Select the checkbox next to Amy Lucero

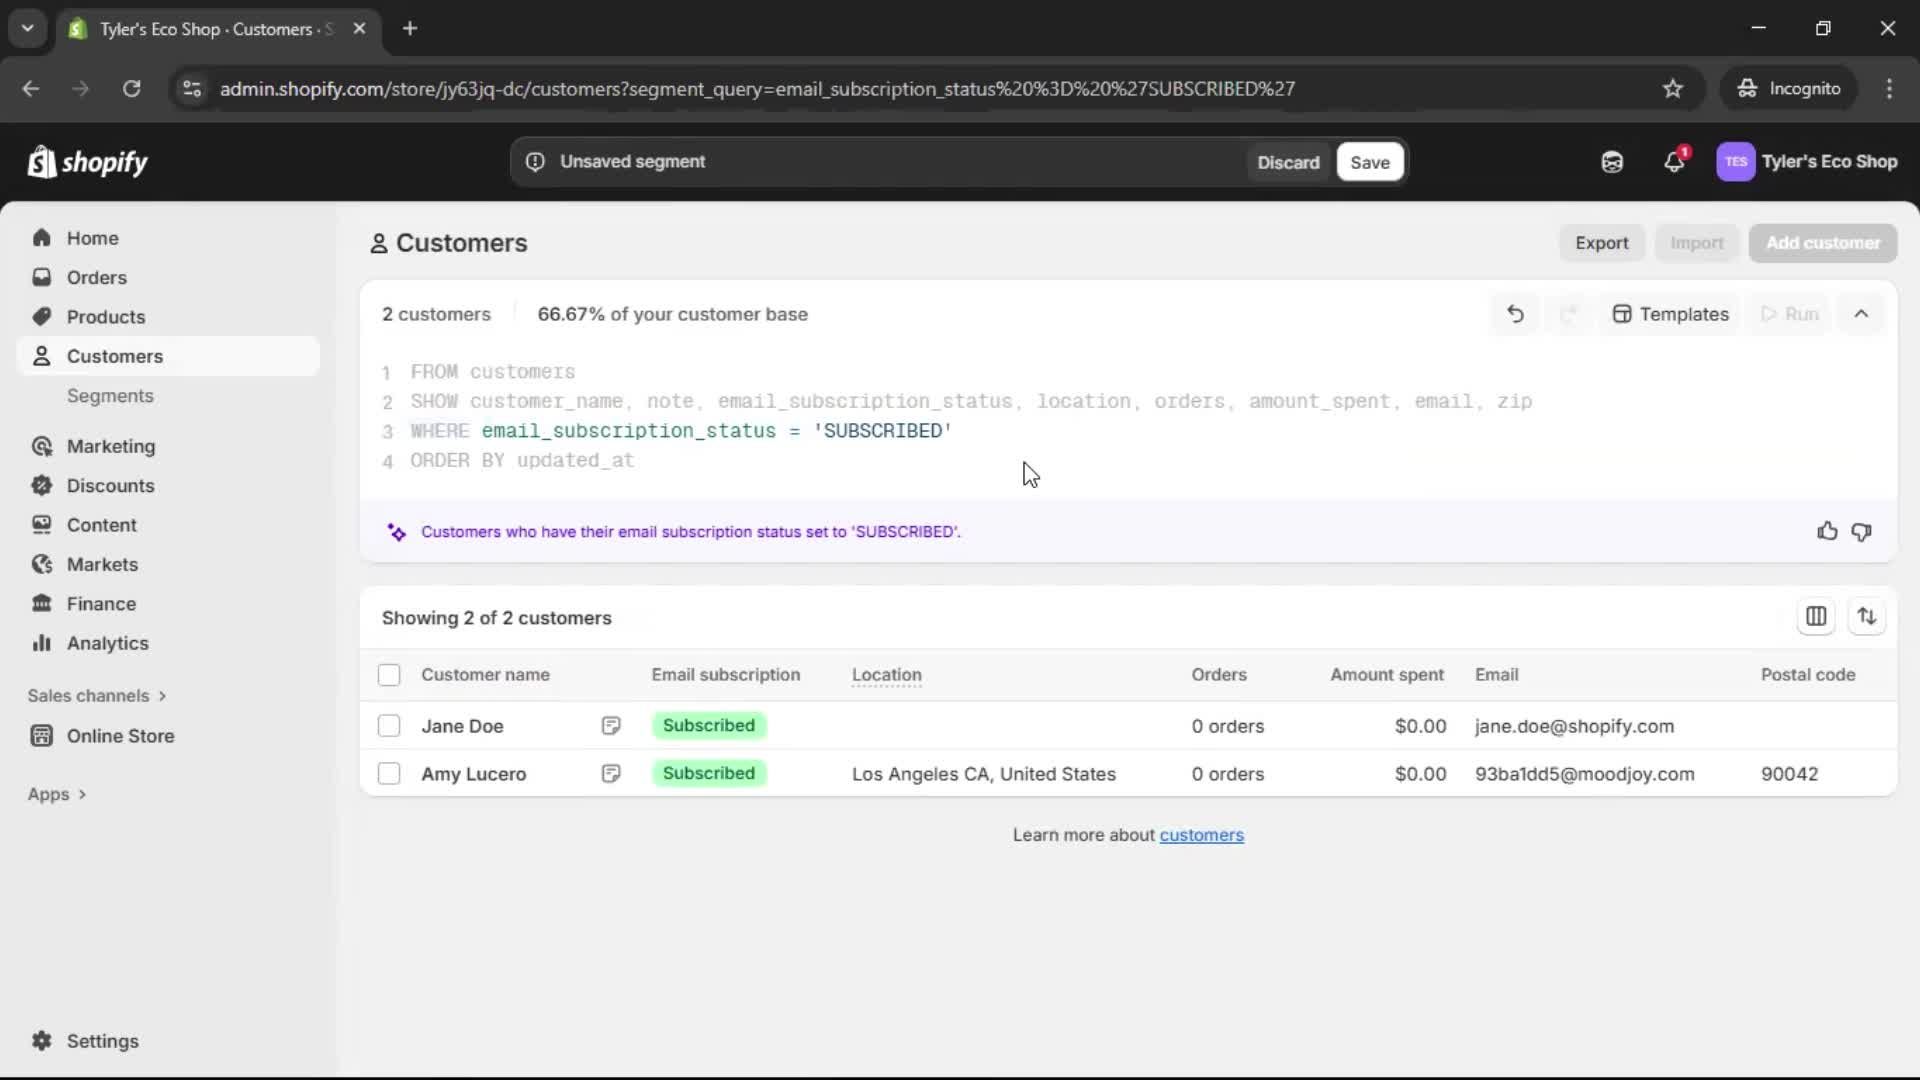click(389, 773)
